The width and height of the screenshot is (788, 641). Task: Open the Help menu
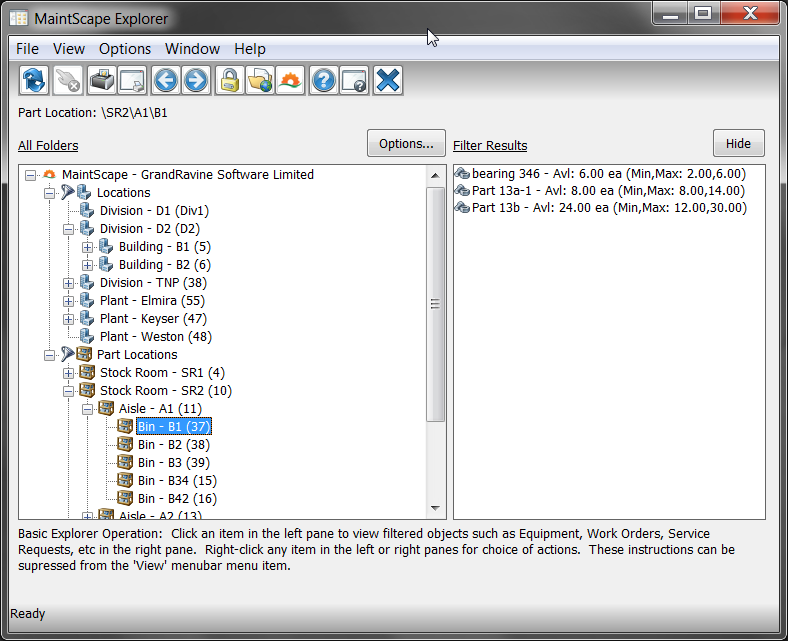point(250,49)
